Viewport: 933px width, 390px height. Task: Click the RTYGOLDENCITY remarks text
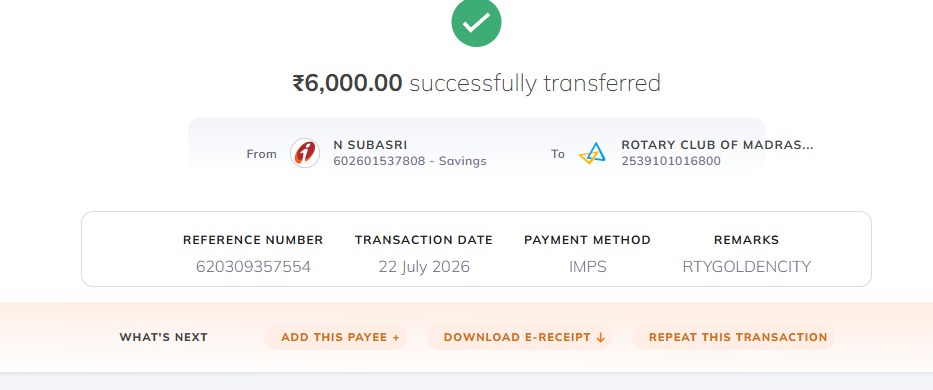[746, 266]
